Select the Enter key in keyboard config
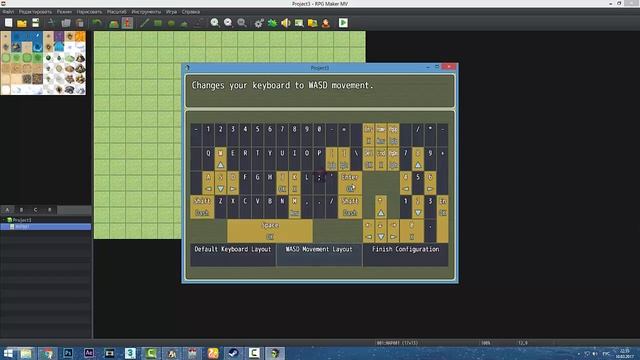The width and height of the screenshot is (640, 360). 350,183
